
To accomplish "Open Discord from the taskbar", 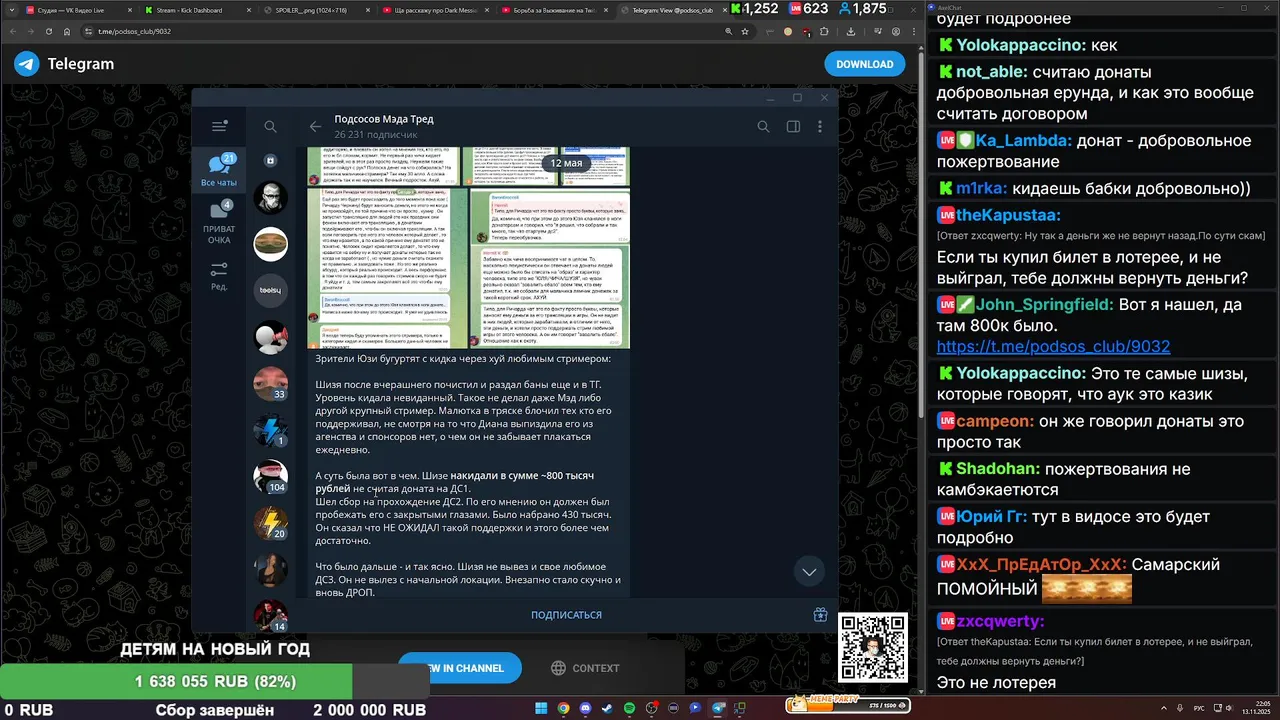I will pyautogui.click(x=586, y=708).
